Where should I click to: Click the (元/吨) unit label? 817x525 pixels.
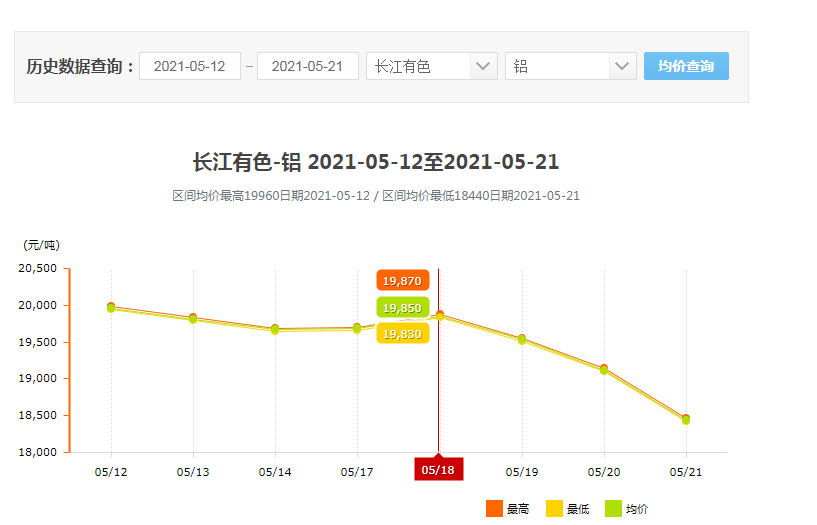[42, 245]
